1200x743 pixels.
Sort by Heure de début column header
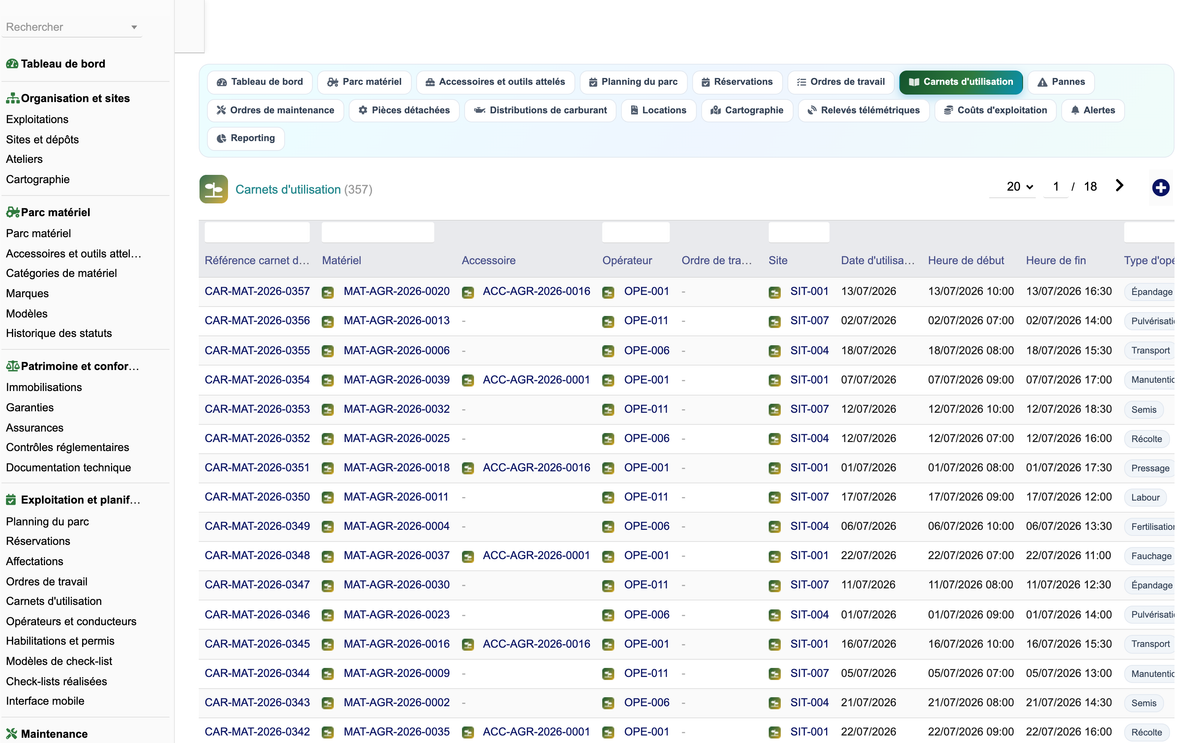[x=966, y=261]
